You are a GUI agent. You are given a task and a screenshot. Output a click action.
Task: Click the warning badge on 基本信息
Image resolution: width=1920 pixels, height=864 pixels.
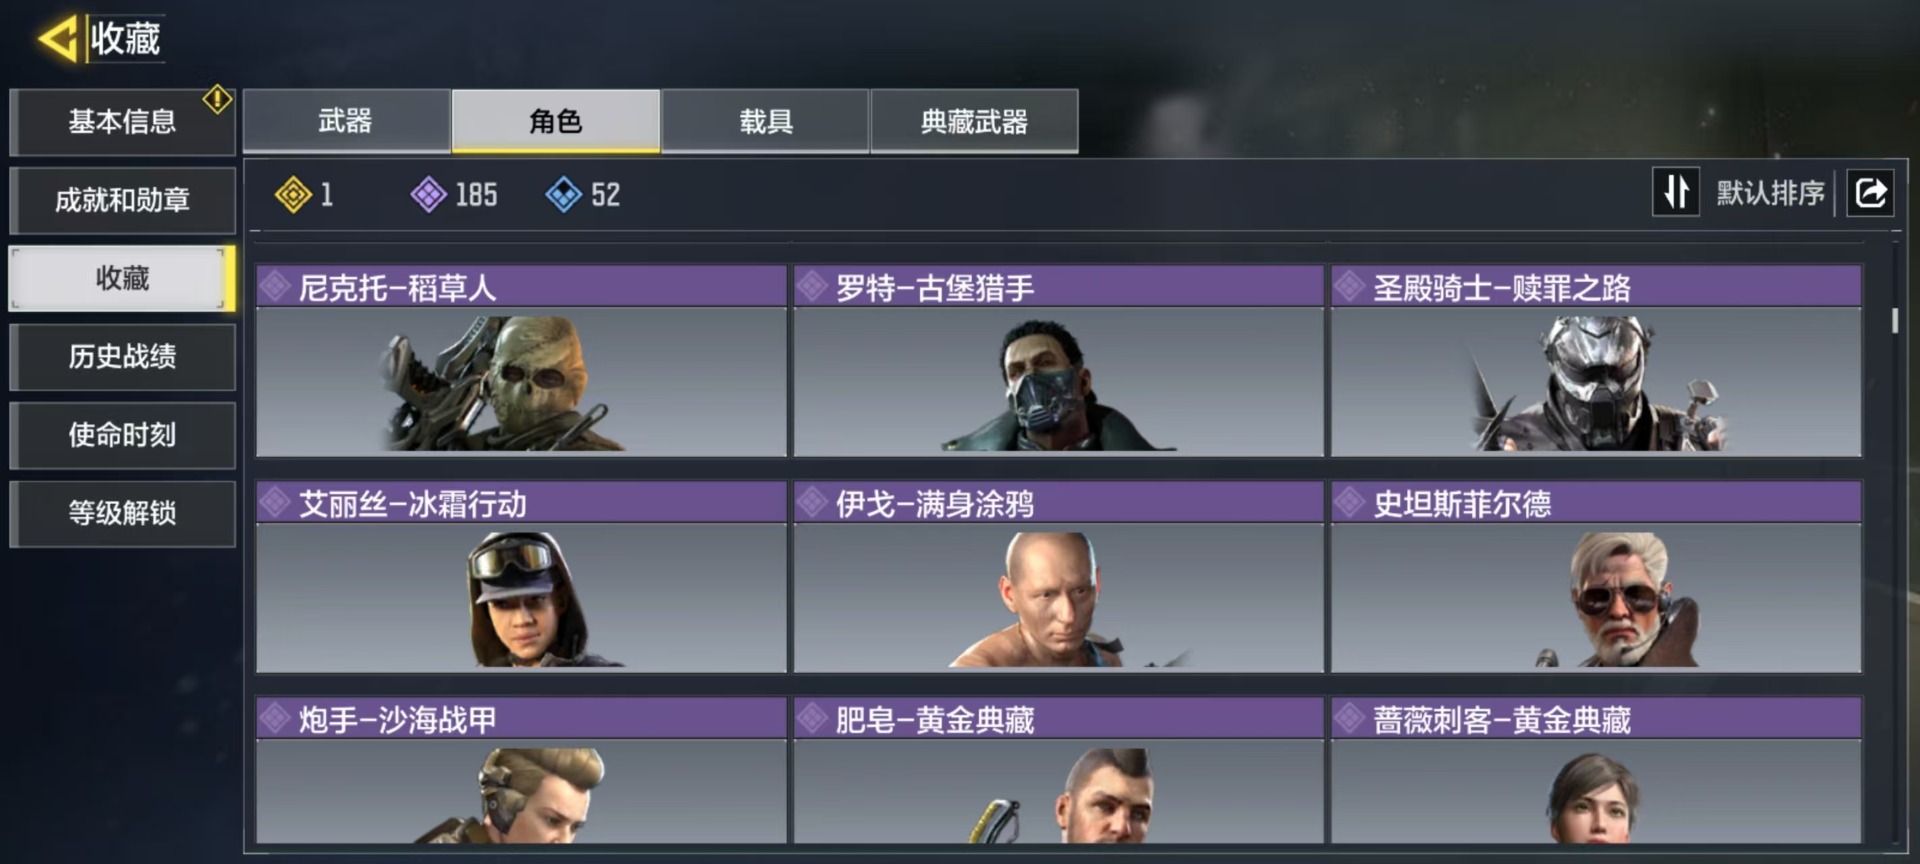click(x=217, y=99)
